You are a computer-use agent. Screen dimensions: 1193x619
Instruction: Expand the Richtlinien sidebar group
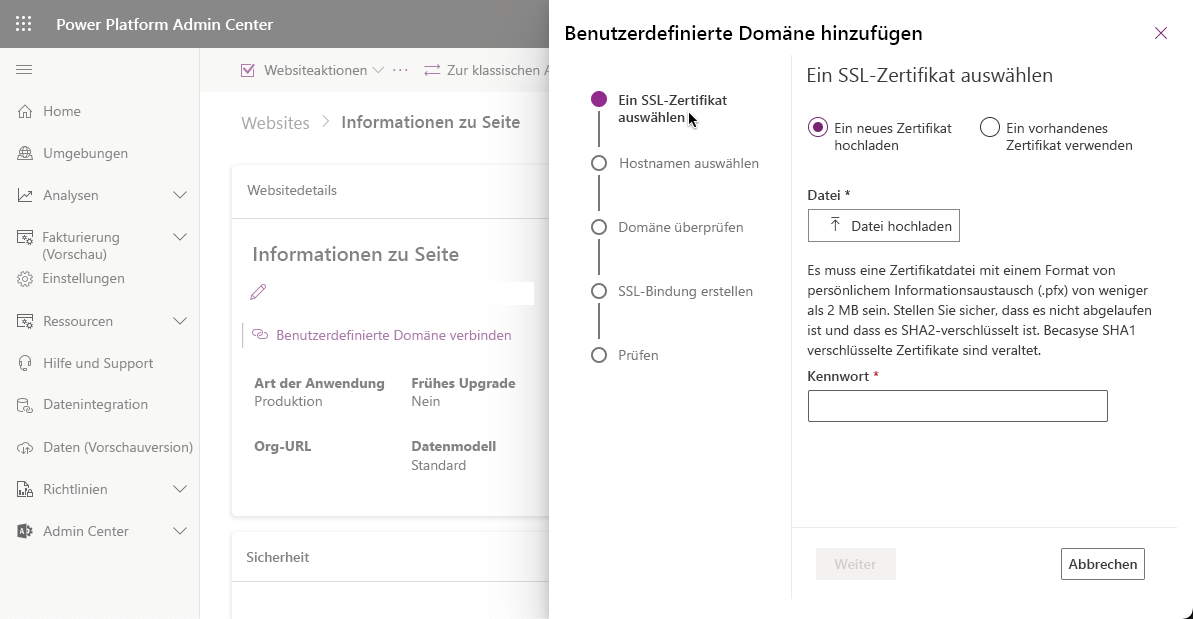pos(180,489)
